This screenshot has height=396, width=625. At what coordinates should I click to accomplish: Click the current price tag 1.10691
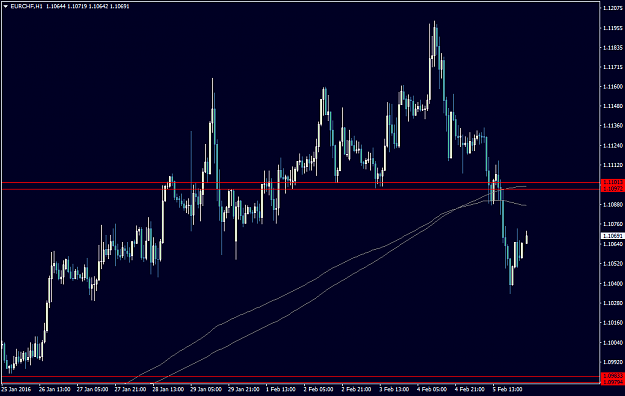pos(613,236)
